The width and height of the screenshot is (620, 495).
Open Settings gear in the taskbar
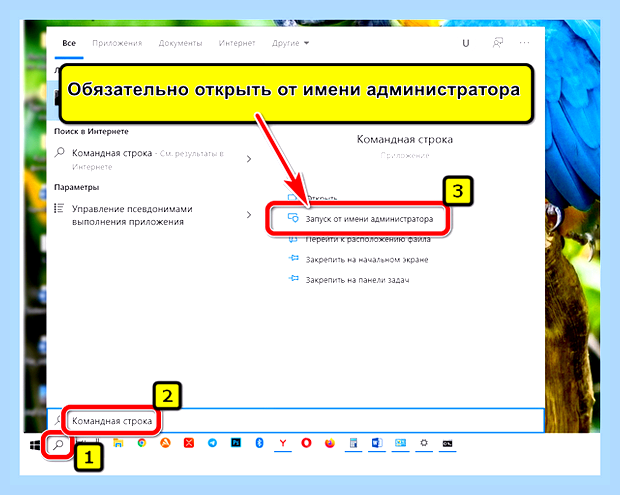tap(424, 443)
